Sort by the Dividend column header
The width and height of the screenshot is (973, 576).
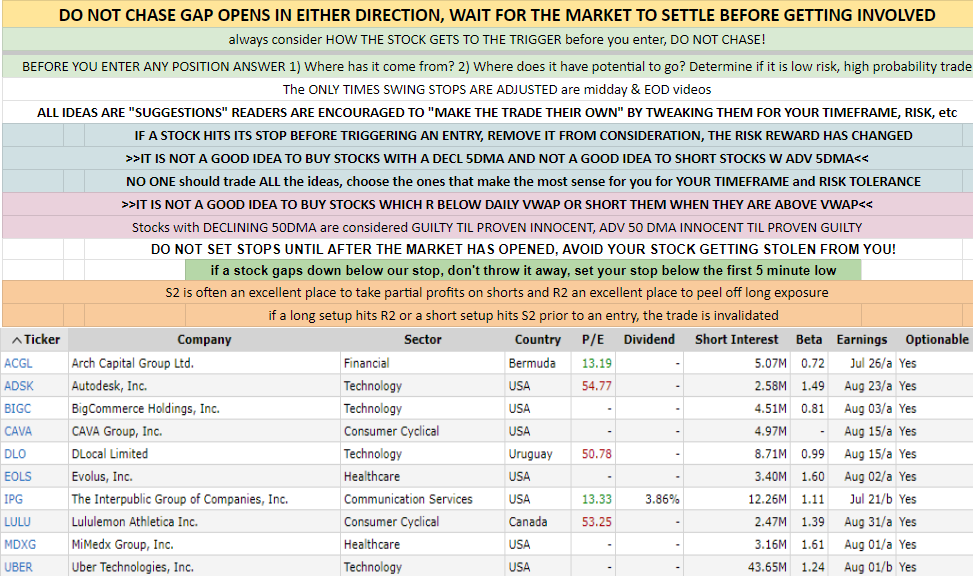click(649, 340)
